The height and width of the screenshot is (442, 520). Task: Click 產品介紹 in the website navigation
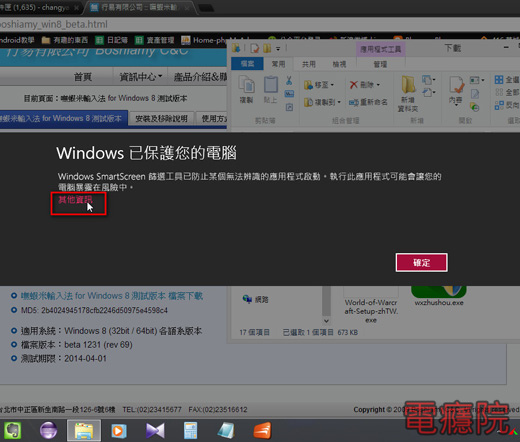(x=199, y=77)
